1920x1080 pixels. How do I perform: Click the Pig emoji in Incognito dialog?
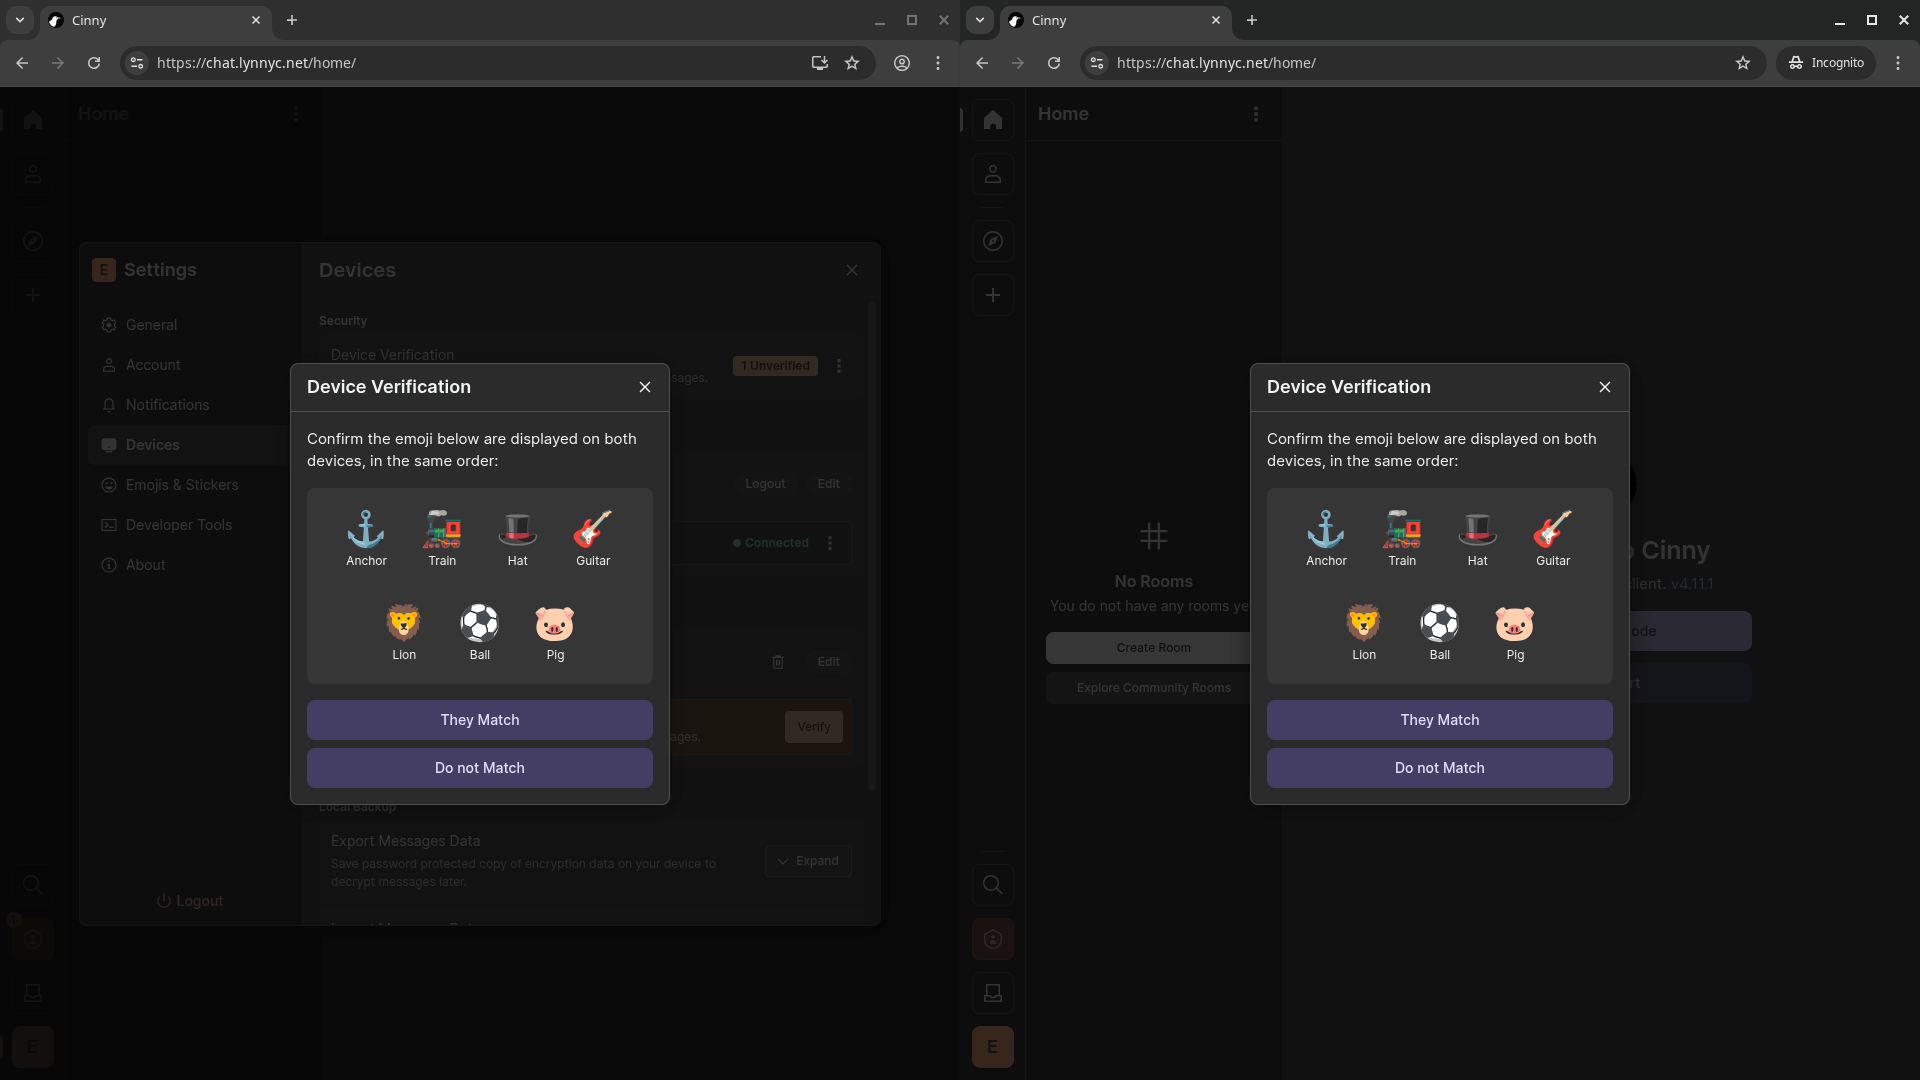[1515, 623]
